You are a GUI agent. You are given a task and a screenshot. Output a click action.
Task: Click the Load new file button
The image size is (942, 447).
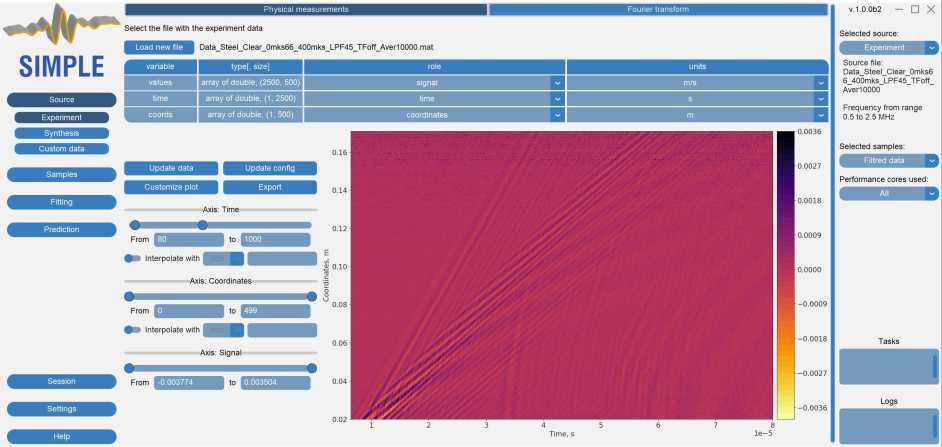tap(159, 47)
